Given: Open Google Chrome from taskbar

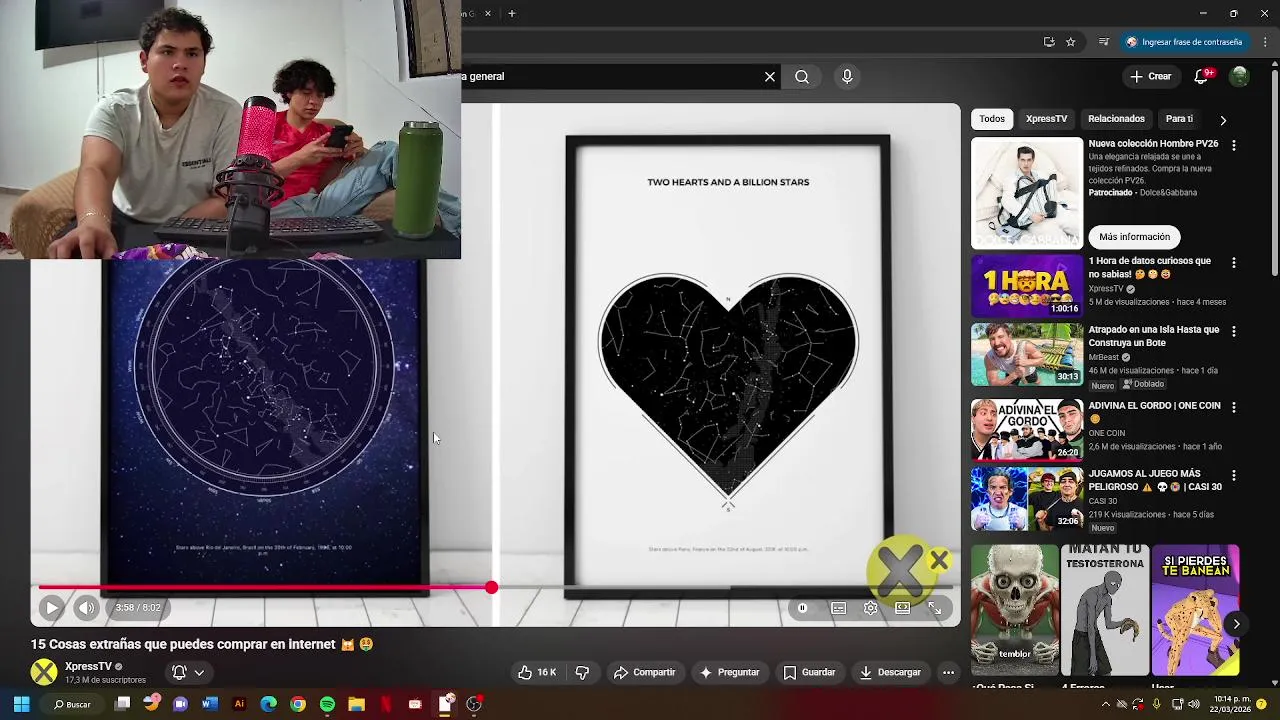Looking at the screenshot, I should pyautogui.click(x=298, y=704).
